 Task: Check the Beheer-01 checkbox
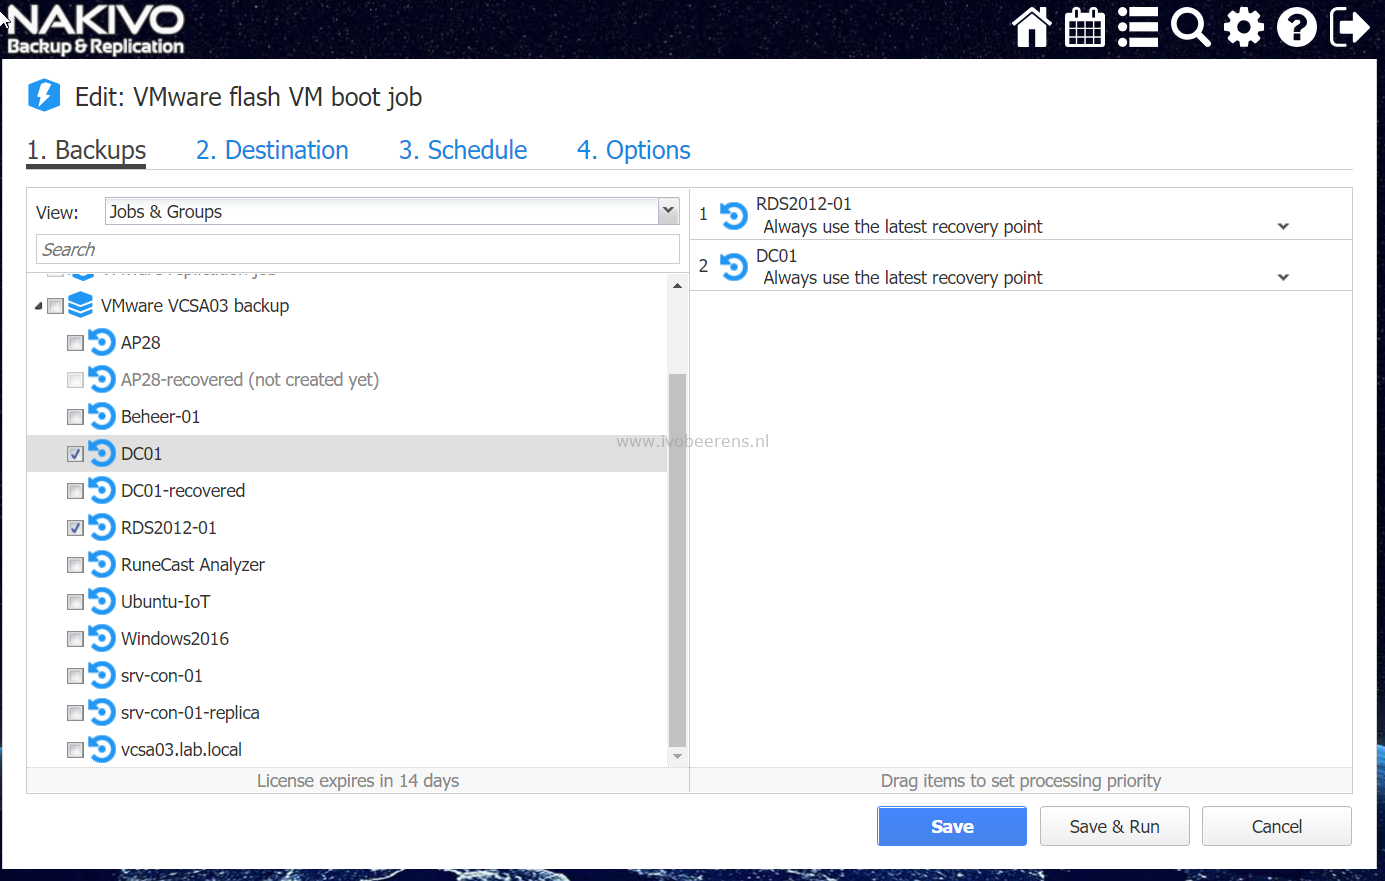tap(75, 417)
